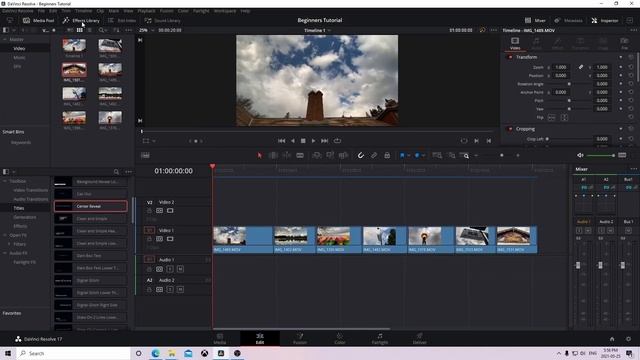Toggle the Linked Selection chain icon
Image resolution: width=640 pixels, height=360 pixels.
point(374,156)
